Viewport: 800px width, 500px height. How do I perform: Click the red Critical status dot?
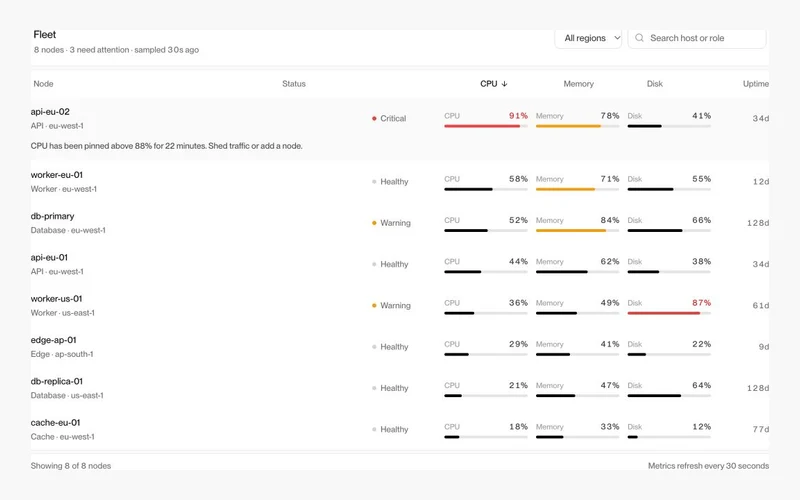(x=374, y=118)
